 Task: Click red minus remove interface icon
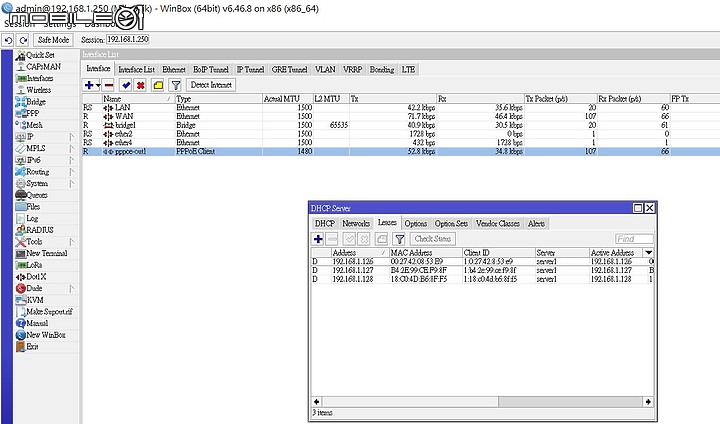tap(109, 85)
